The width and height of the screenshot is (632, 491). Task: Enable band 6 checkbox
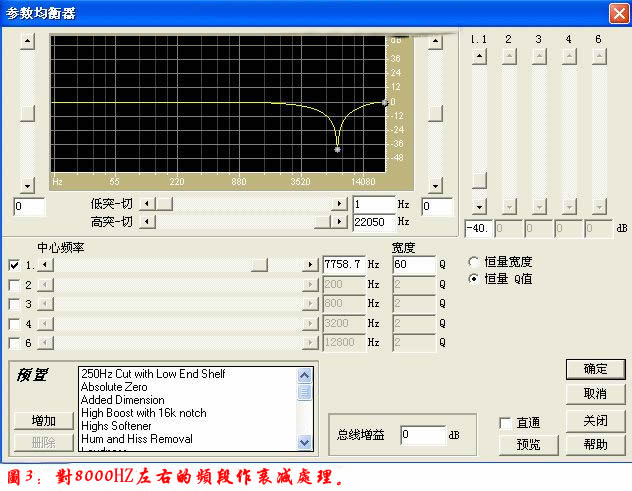point(14,343)
